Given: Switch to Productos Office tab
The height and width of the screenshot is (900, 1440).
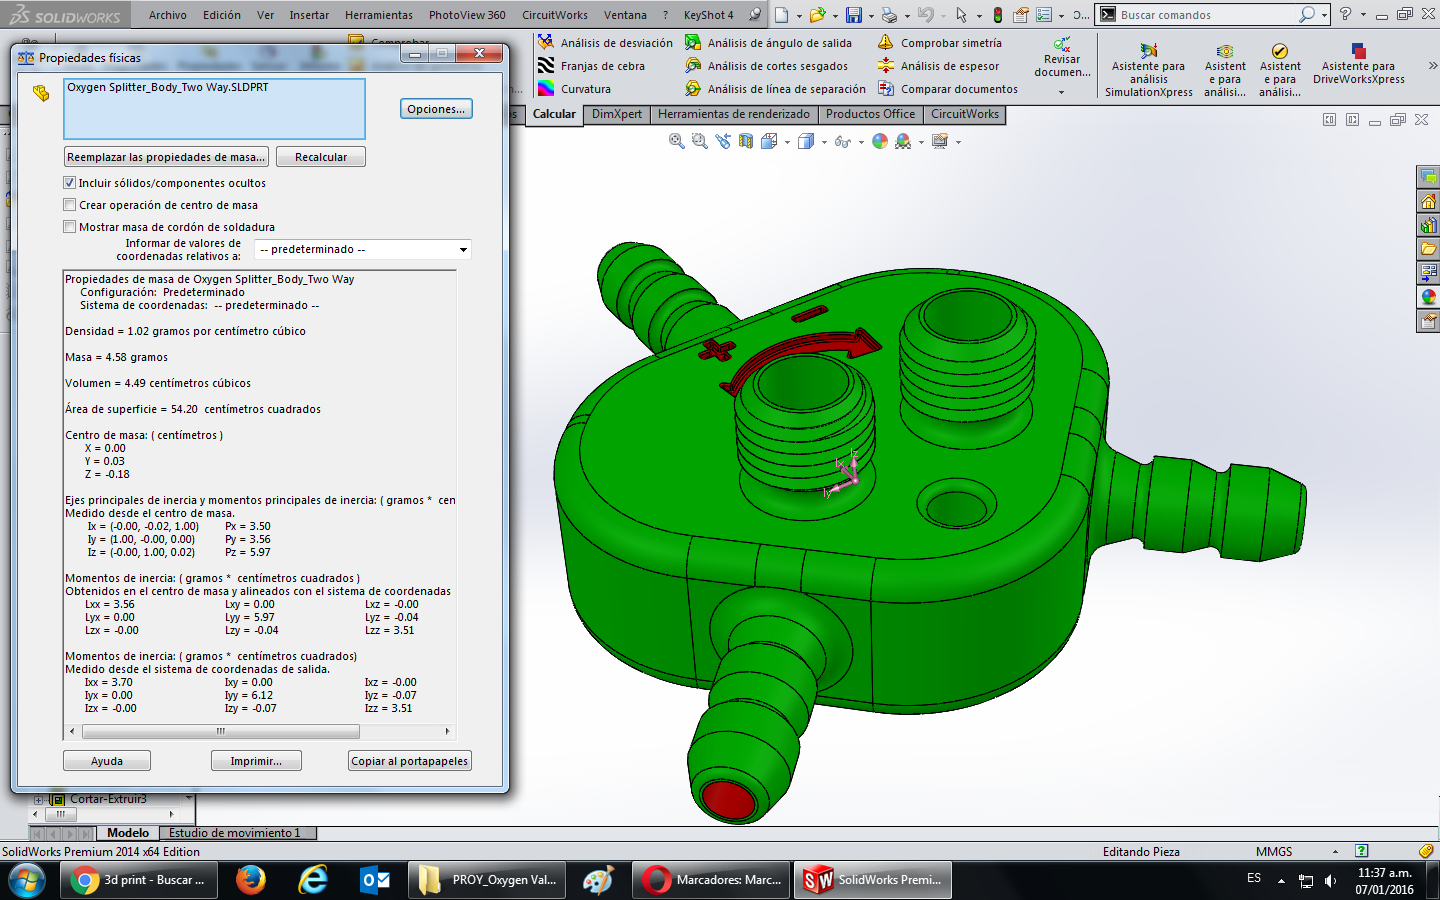Looking at the screenshot, I should (870, 114).
